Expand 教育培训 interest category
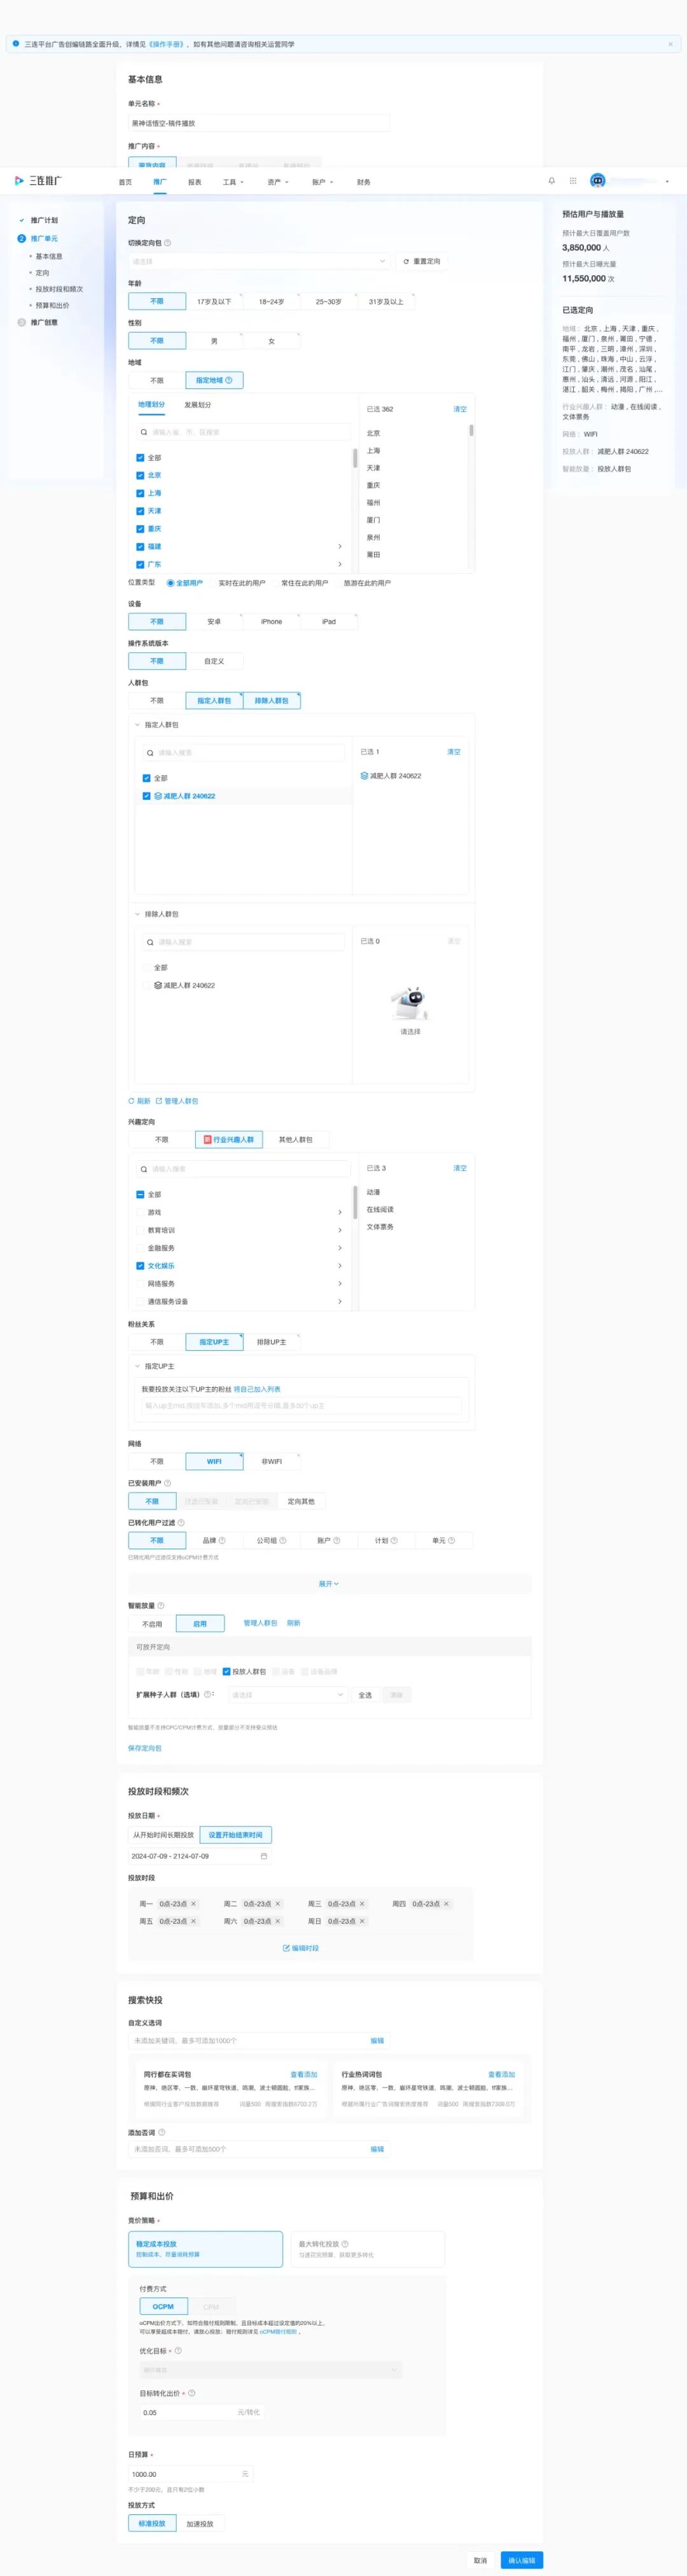Viewport: 687px width, 2576px height. point(340,1230)
